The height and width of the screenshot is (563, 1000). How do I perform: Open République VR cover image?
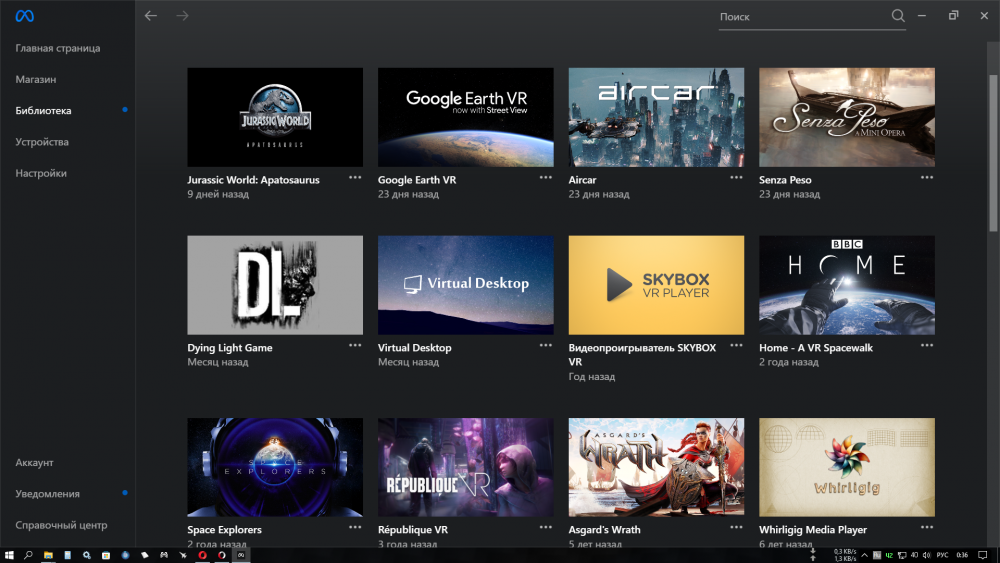[466, 467]
